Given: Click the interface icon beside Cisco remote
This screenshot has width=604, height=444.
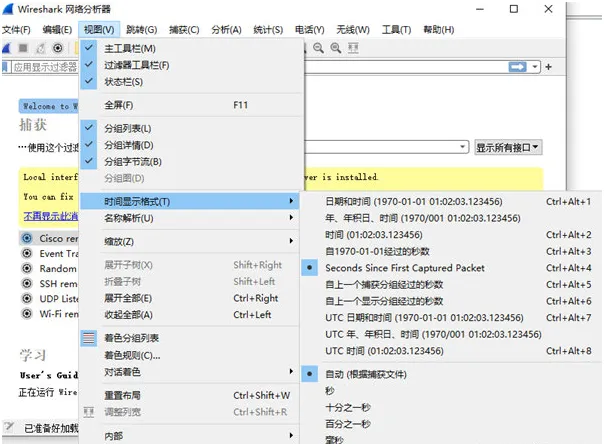Looking at the screenshot, I should tap(27, 238).
